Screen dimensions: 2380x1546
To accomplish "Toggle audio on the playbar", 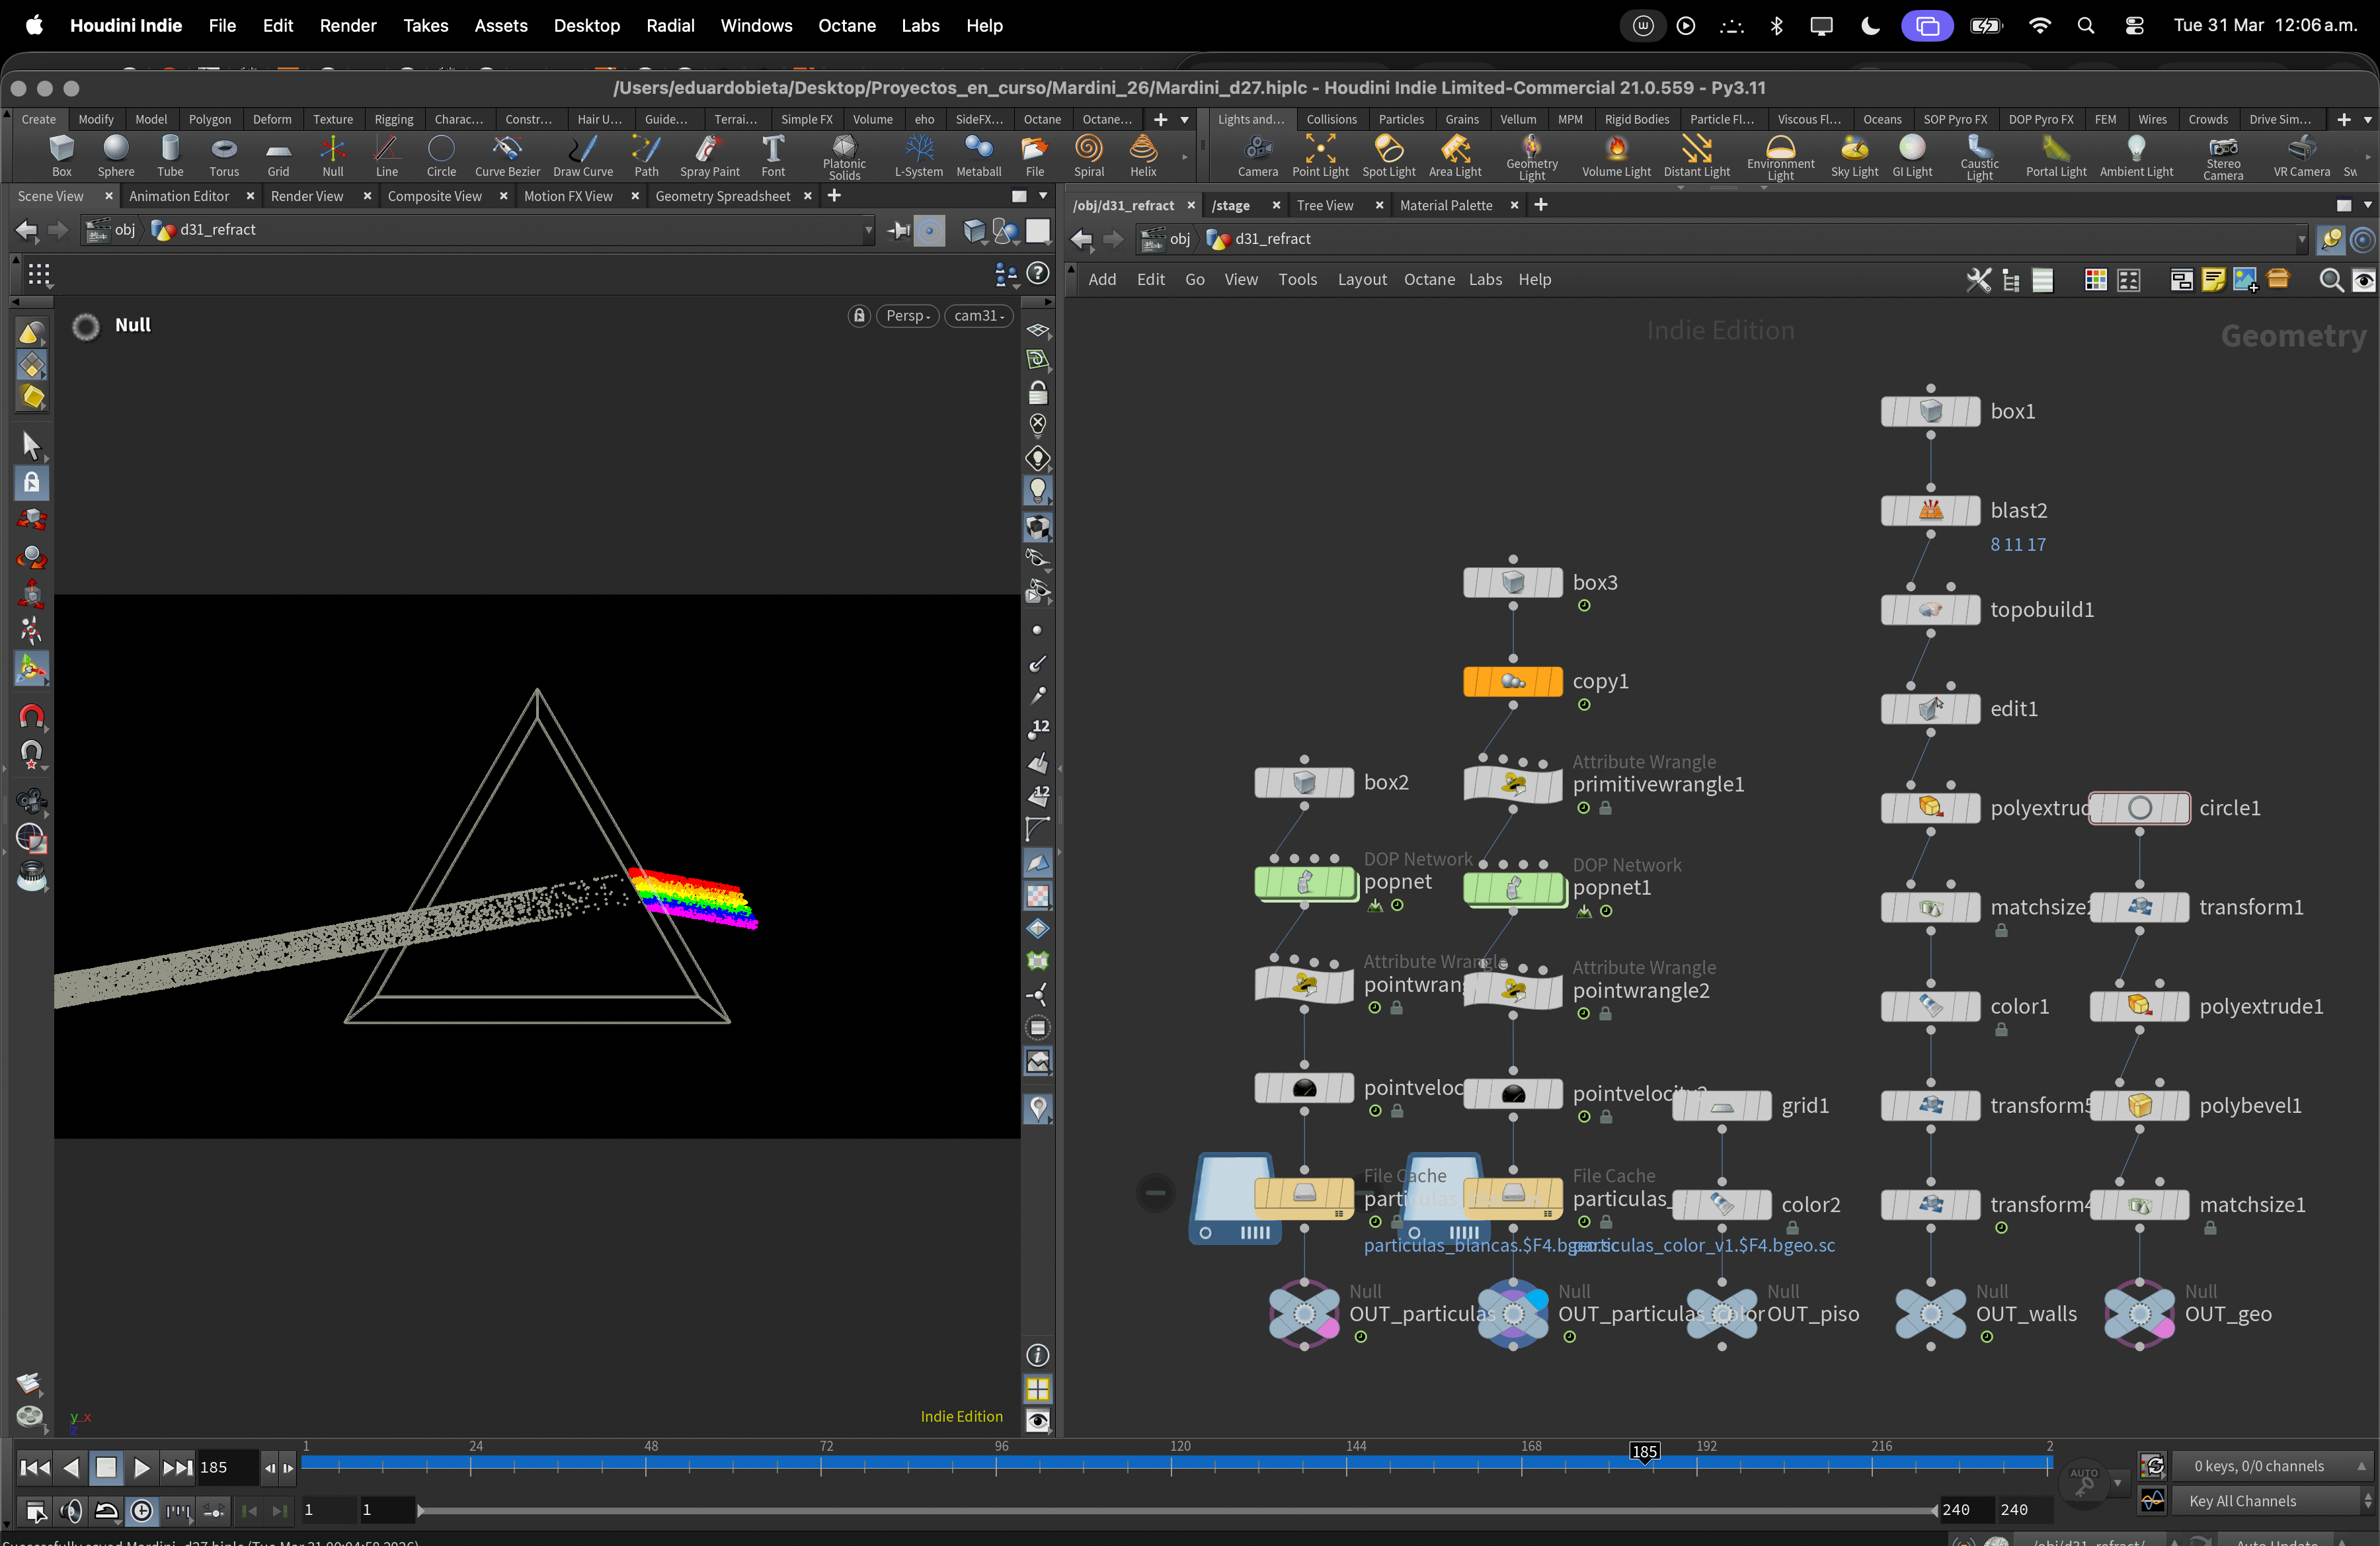I will click(71, 1510).
